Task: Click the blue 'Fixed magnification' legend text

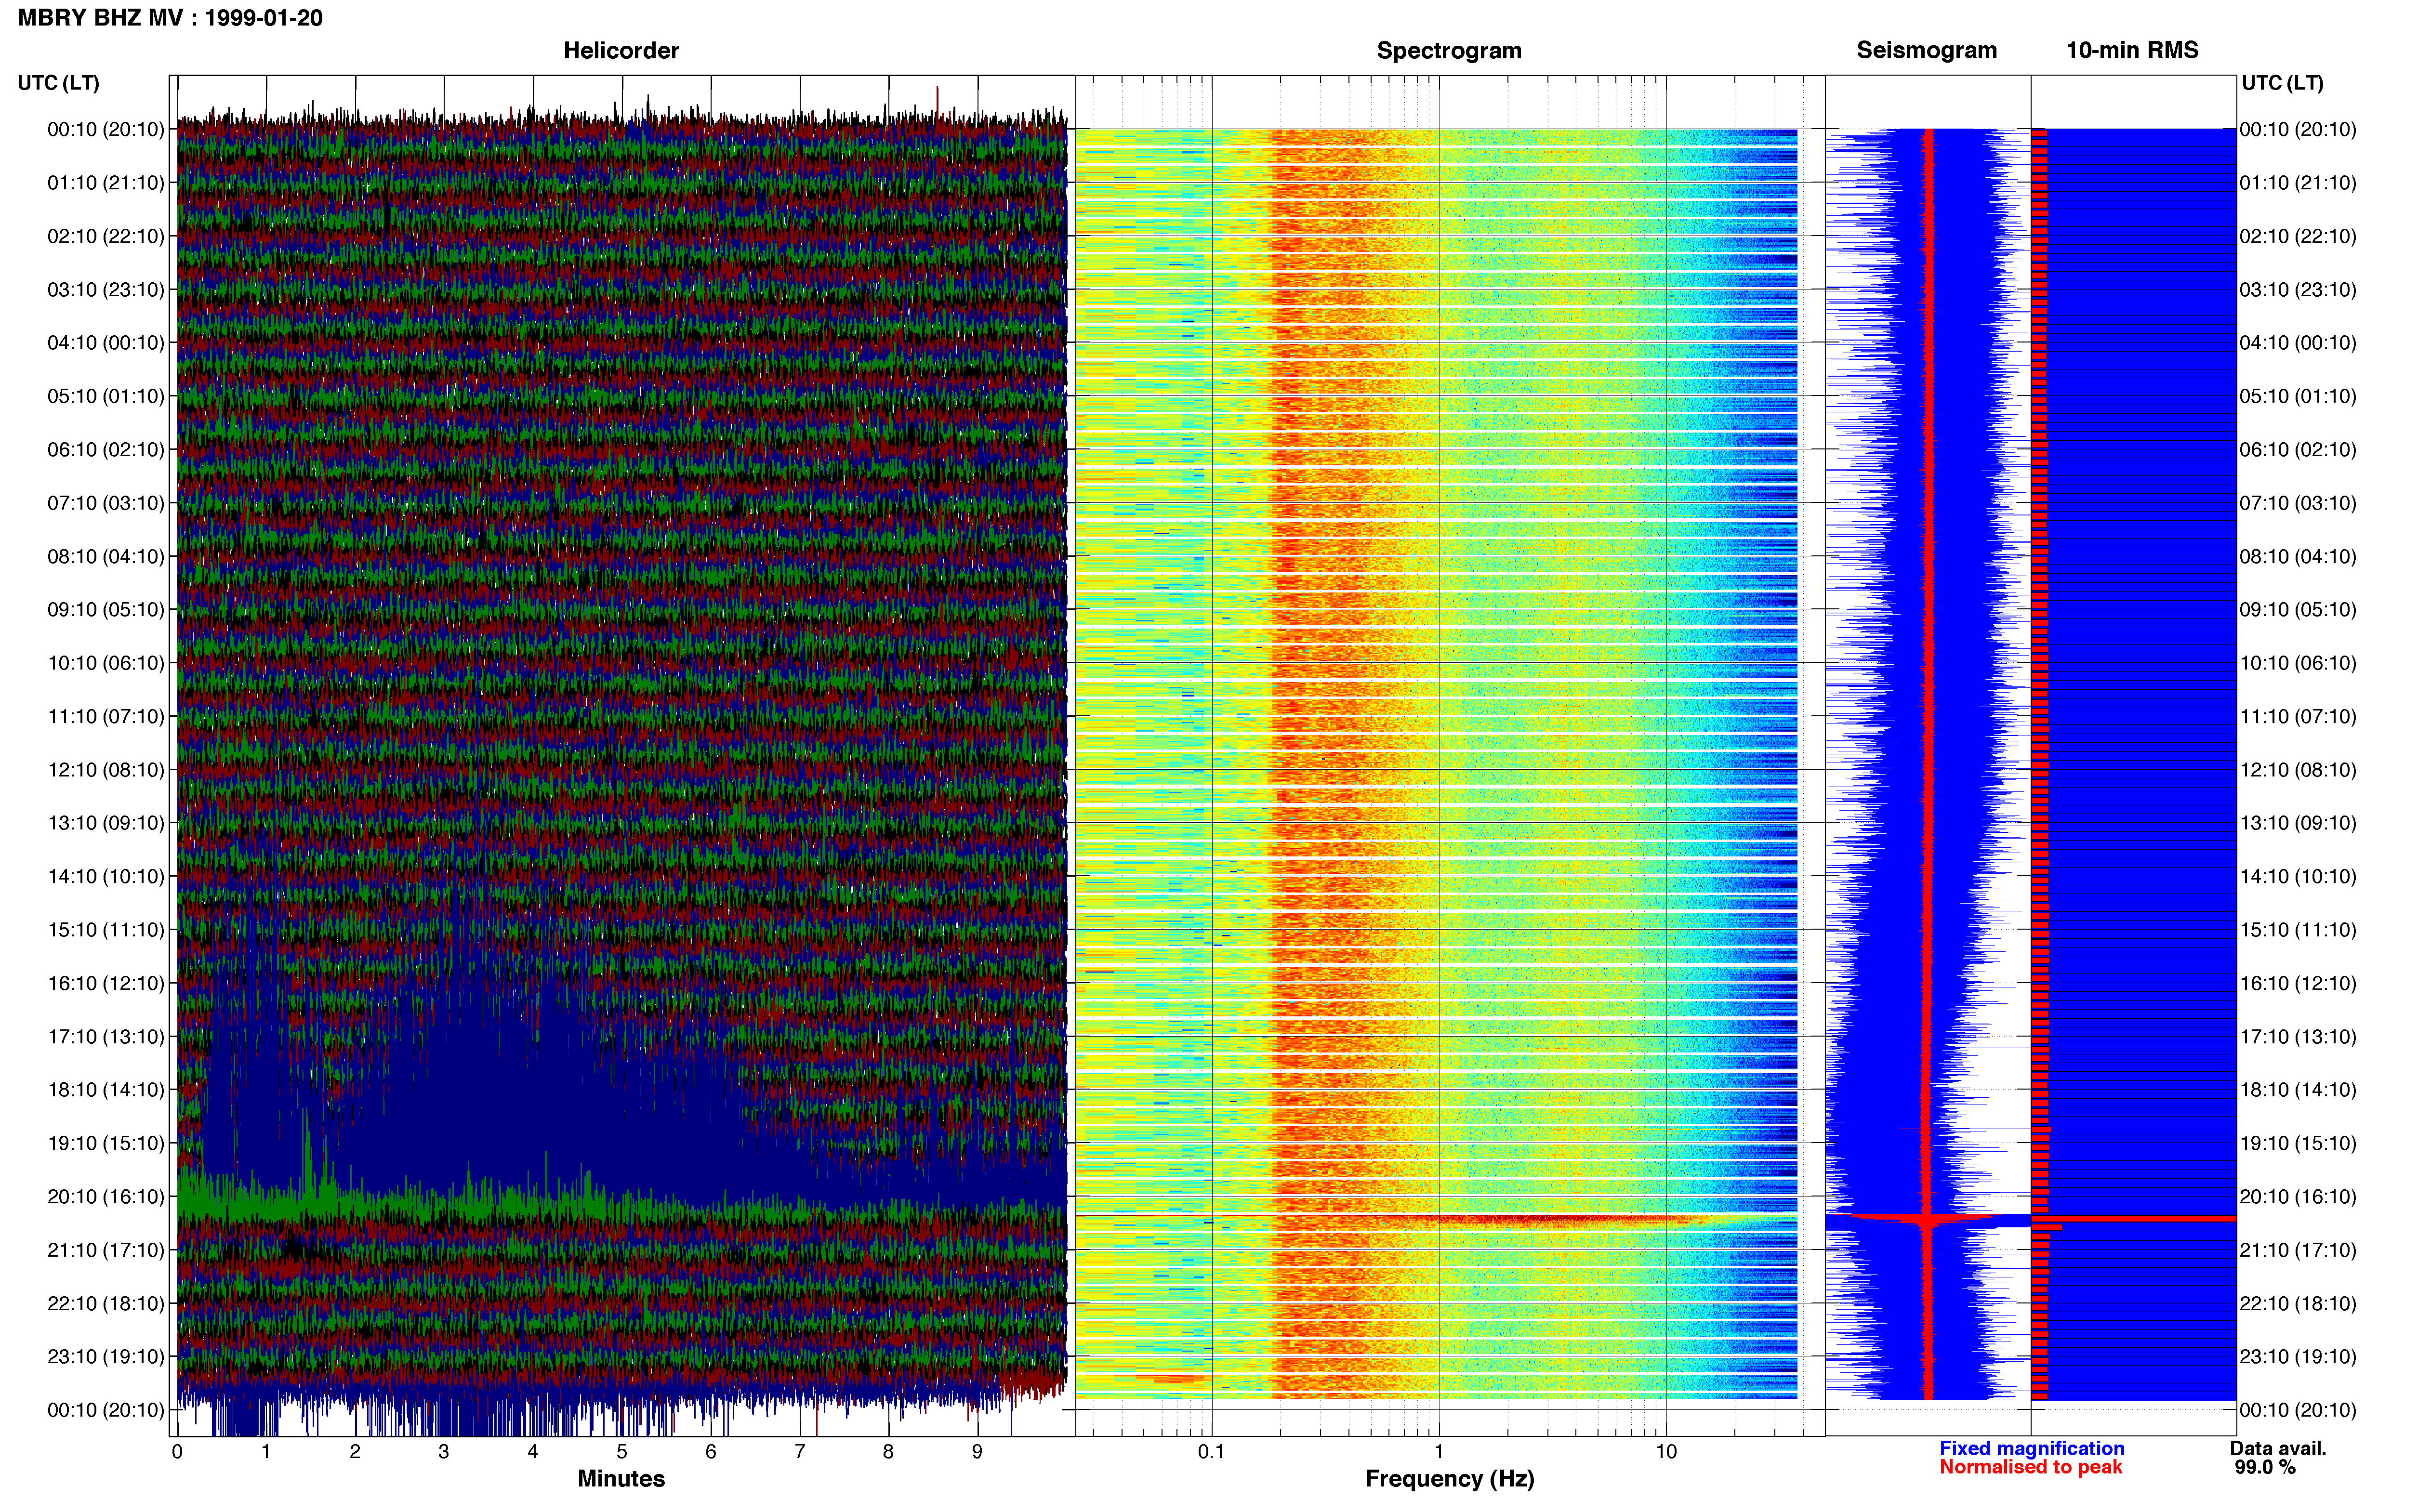Action: (2031, 1449)
